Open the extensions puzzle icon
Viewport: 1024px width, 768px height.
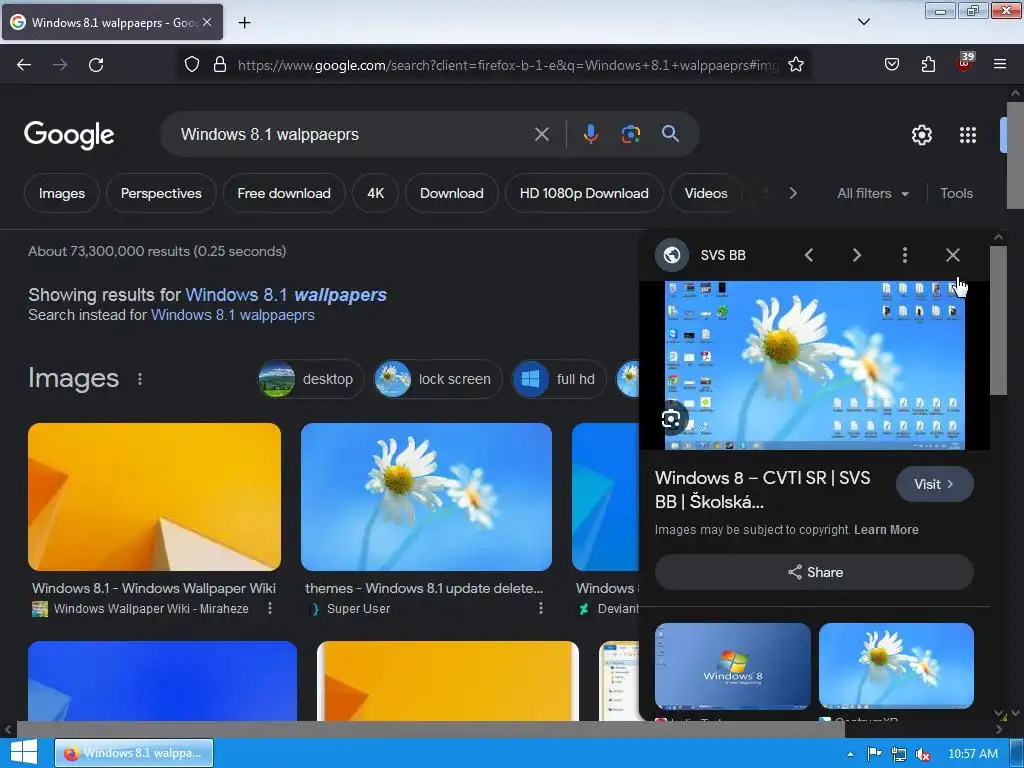[928, 65]
